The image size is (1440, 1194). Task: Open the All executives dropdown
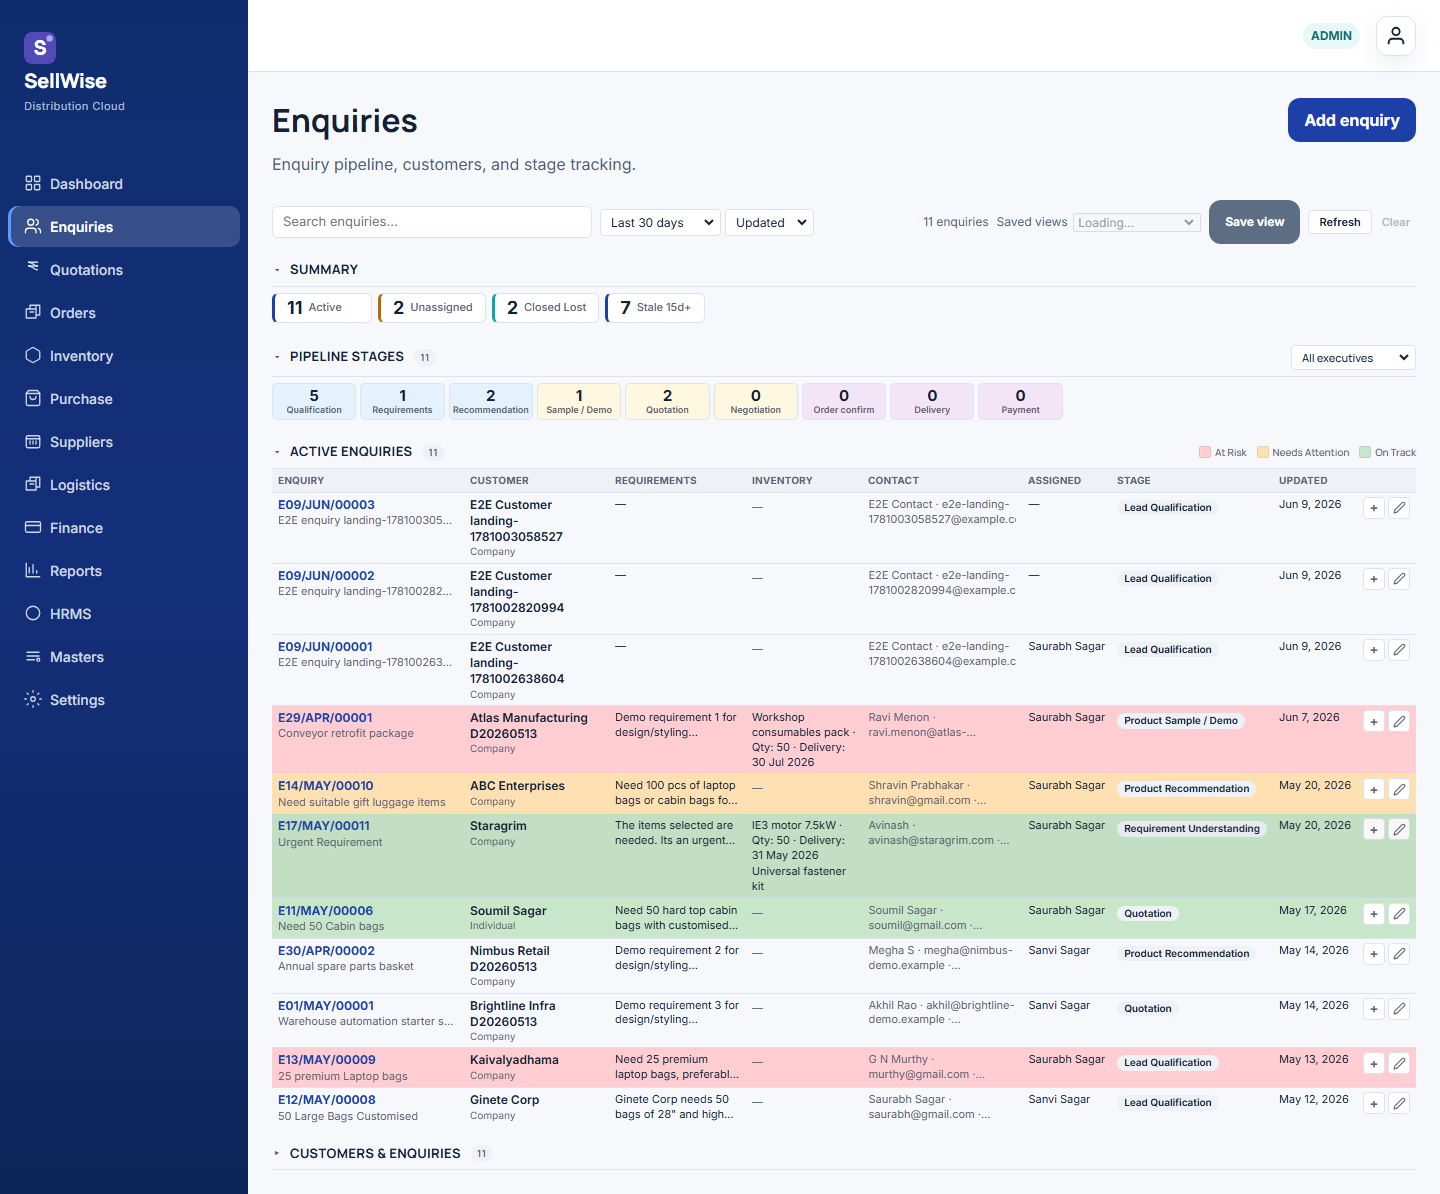pos(1353,357)
